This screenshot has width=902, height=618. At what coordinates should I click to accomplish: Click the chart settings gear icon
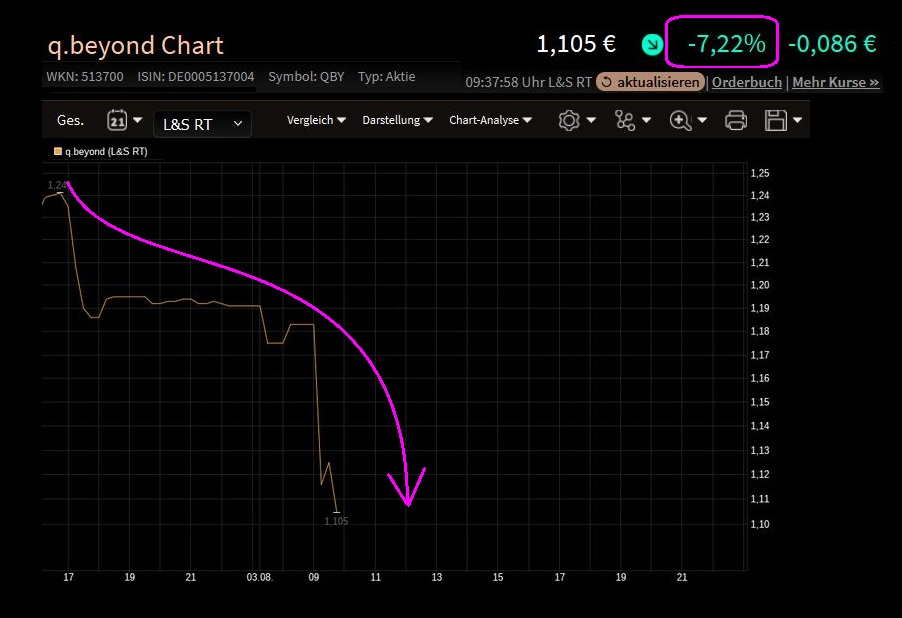[569, 120]
